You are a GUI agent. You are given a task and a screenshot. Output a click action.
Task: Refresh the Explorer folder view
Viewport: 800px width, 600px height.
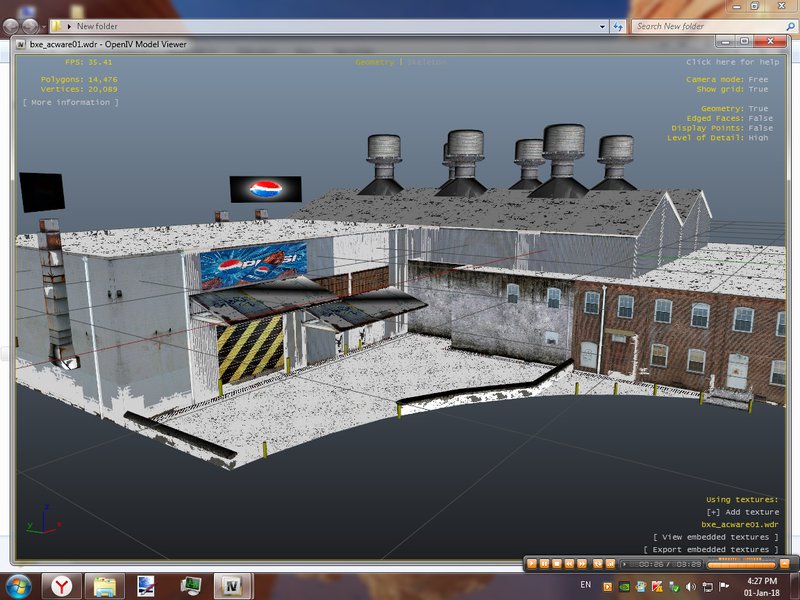pos(618,27)
